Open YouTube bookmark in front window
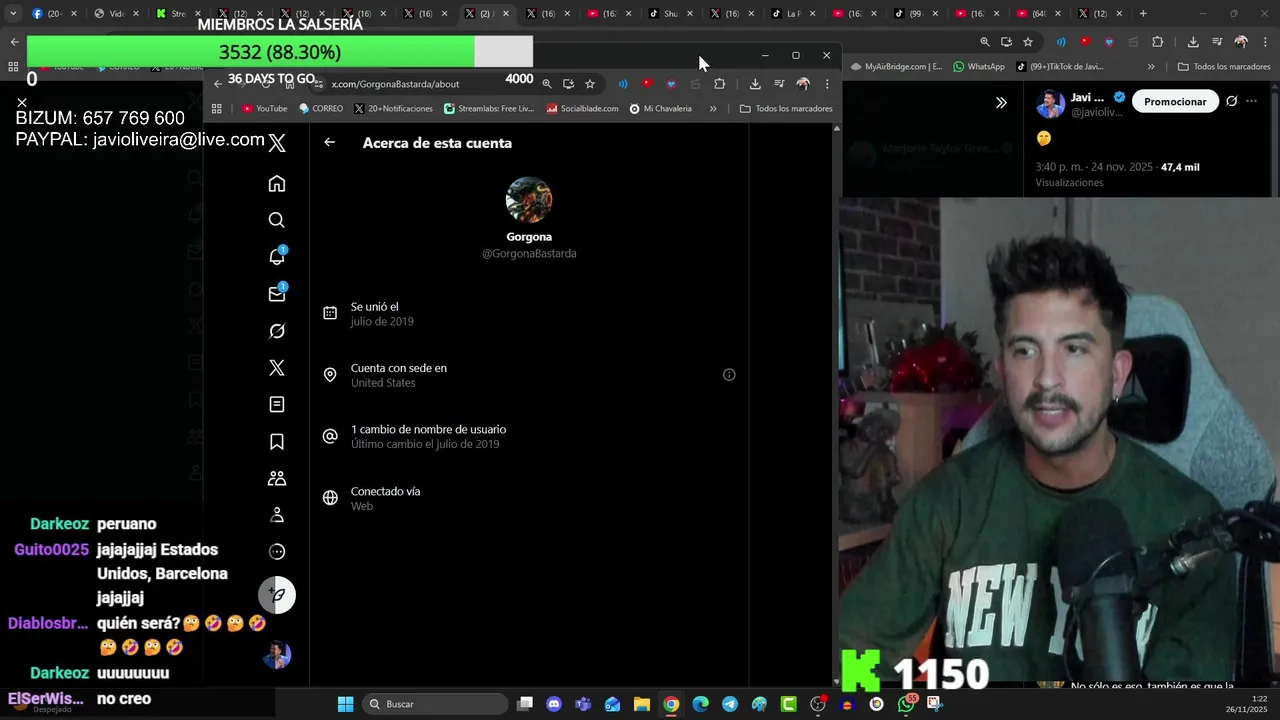Screen dimensions: 1280x720 click(265, 108)
